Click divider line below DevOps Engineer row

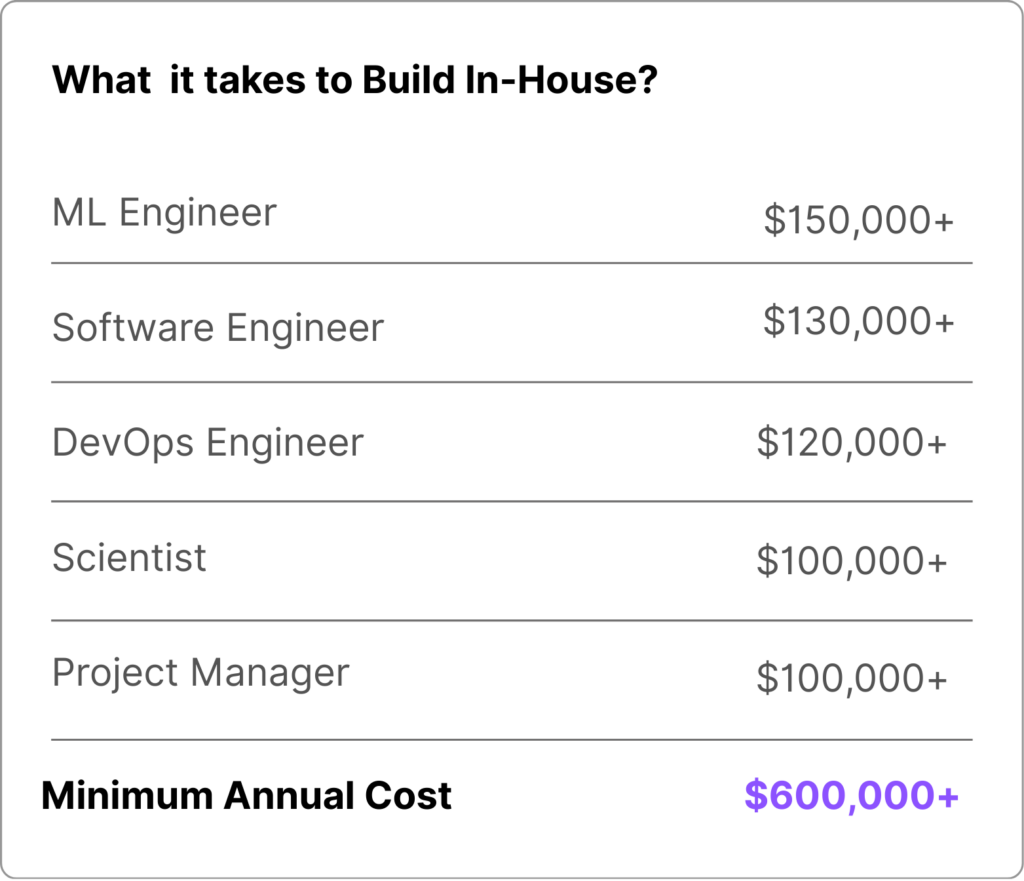(x=511, y=501)
